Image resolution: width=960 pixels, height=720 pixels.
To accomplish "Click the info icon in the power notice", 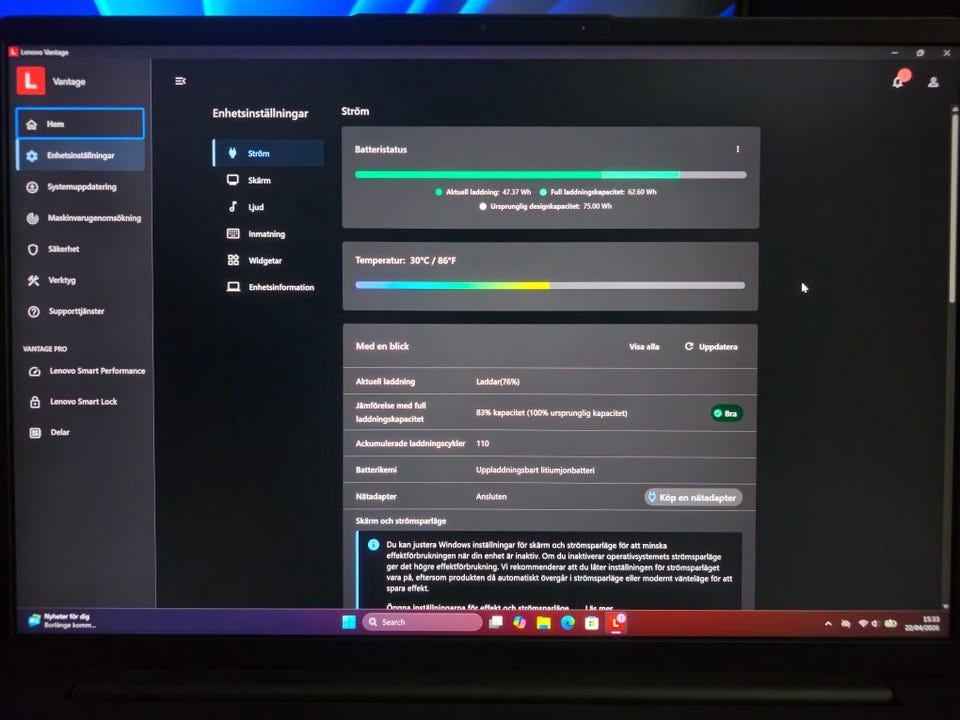I will pyautogui.click(x=373, y=545).
